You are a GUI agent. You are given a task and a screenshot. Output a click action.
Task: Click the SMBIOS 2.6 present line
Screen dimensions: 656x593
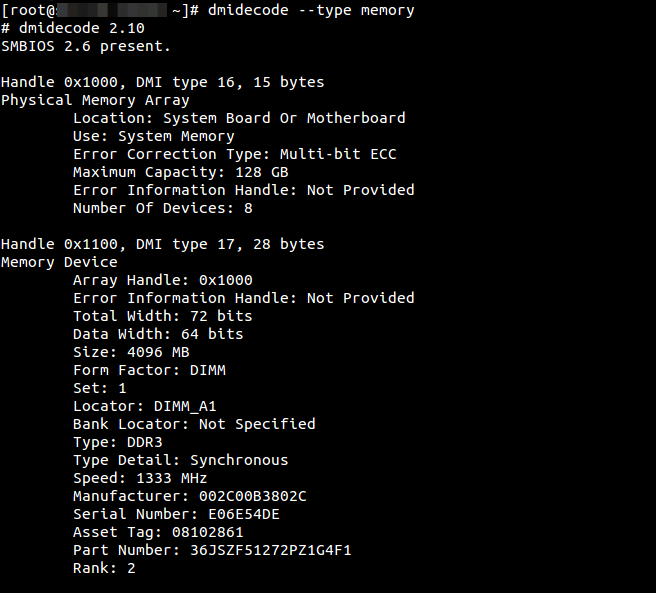pyautogui.click(x=86, y=46)
